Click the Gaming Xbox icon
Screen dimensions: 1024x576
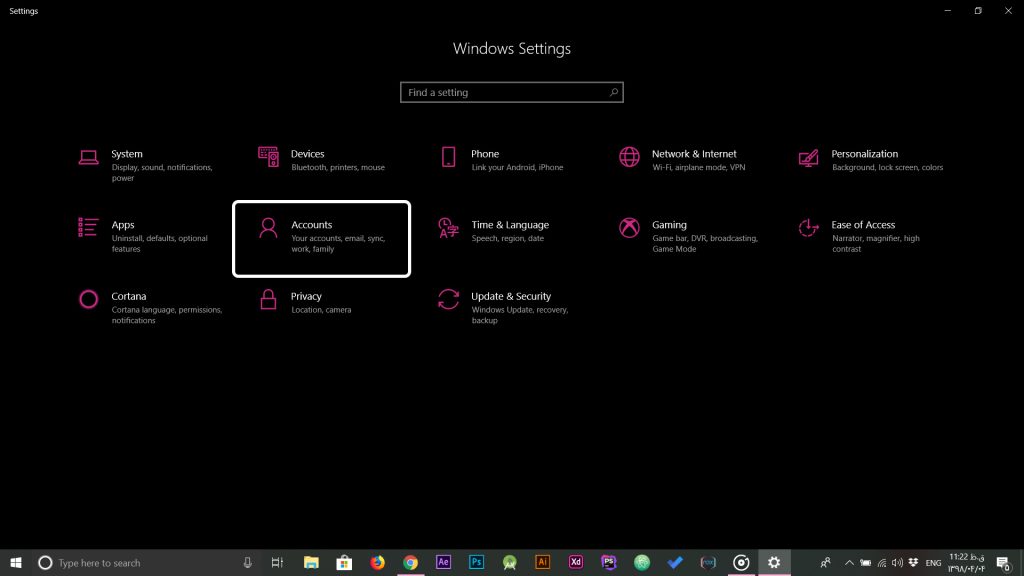click(x=629, y=228)
